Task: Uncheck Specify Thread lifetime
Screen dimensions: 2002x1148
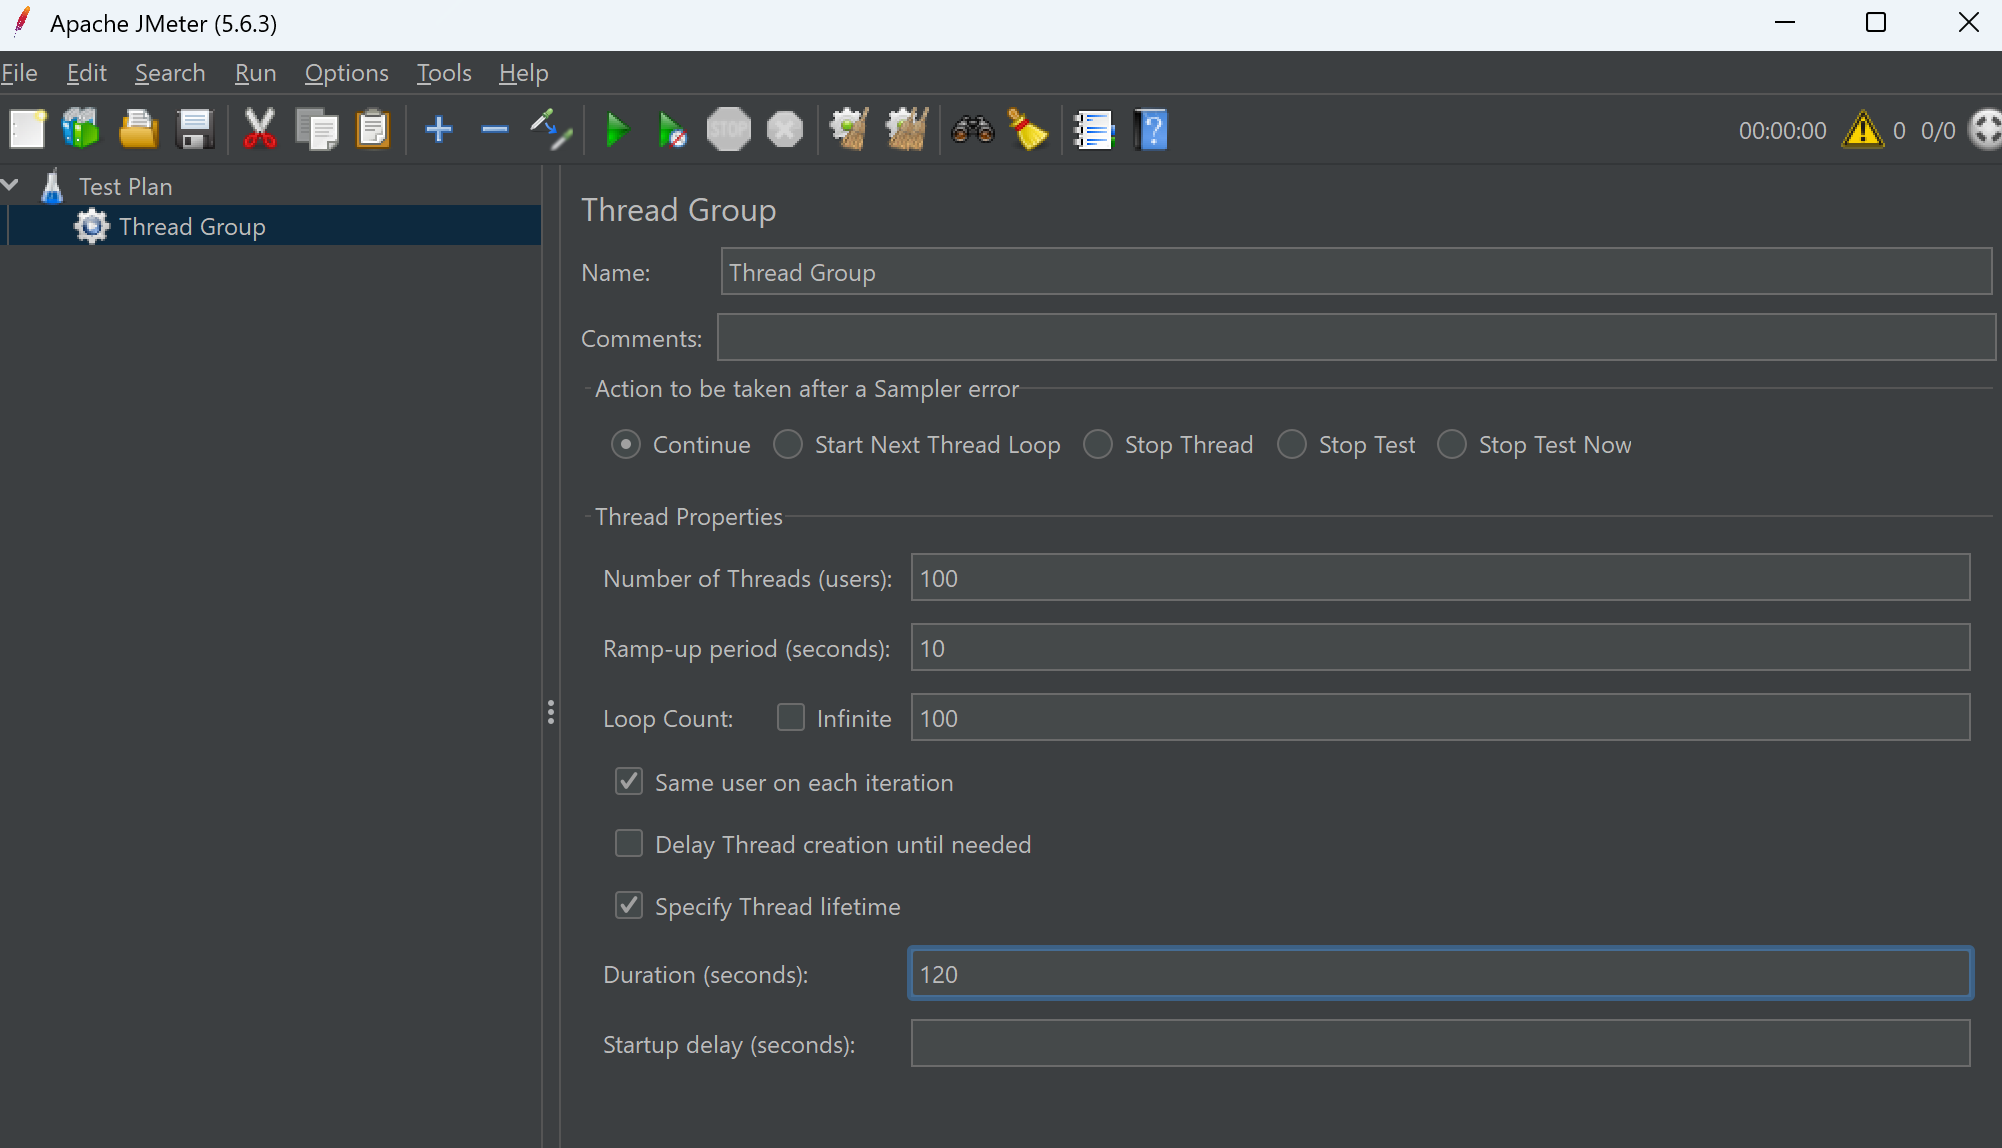Action: [x=629, y=906]
